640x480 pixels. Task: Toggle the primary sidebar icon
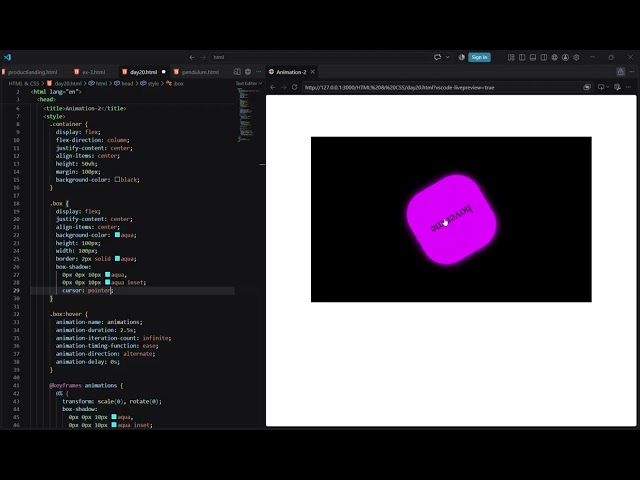[x=522, y=57]
